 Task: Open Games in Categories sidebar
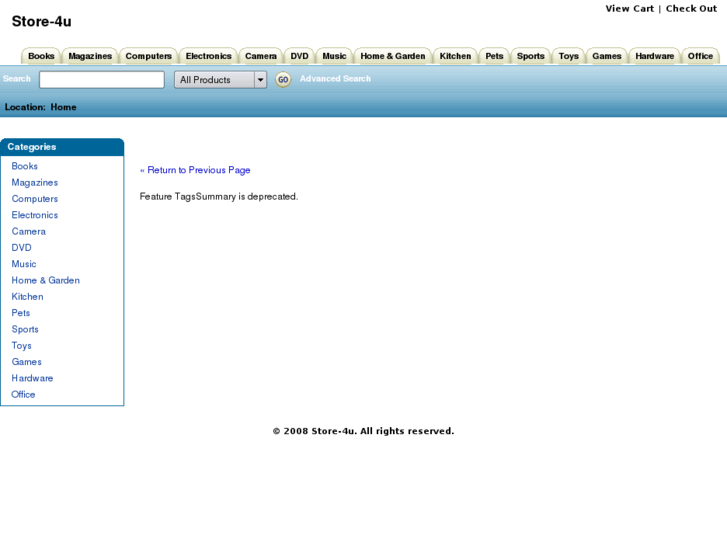point(26,362)
